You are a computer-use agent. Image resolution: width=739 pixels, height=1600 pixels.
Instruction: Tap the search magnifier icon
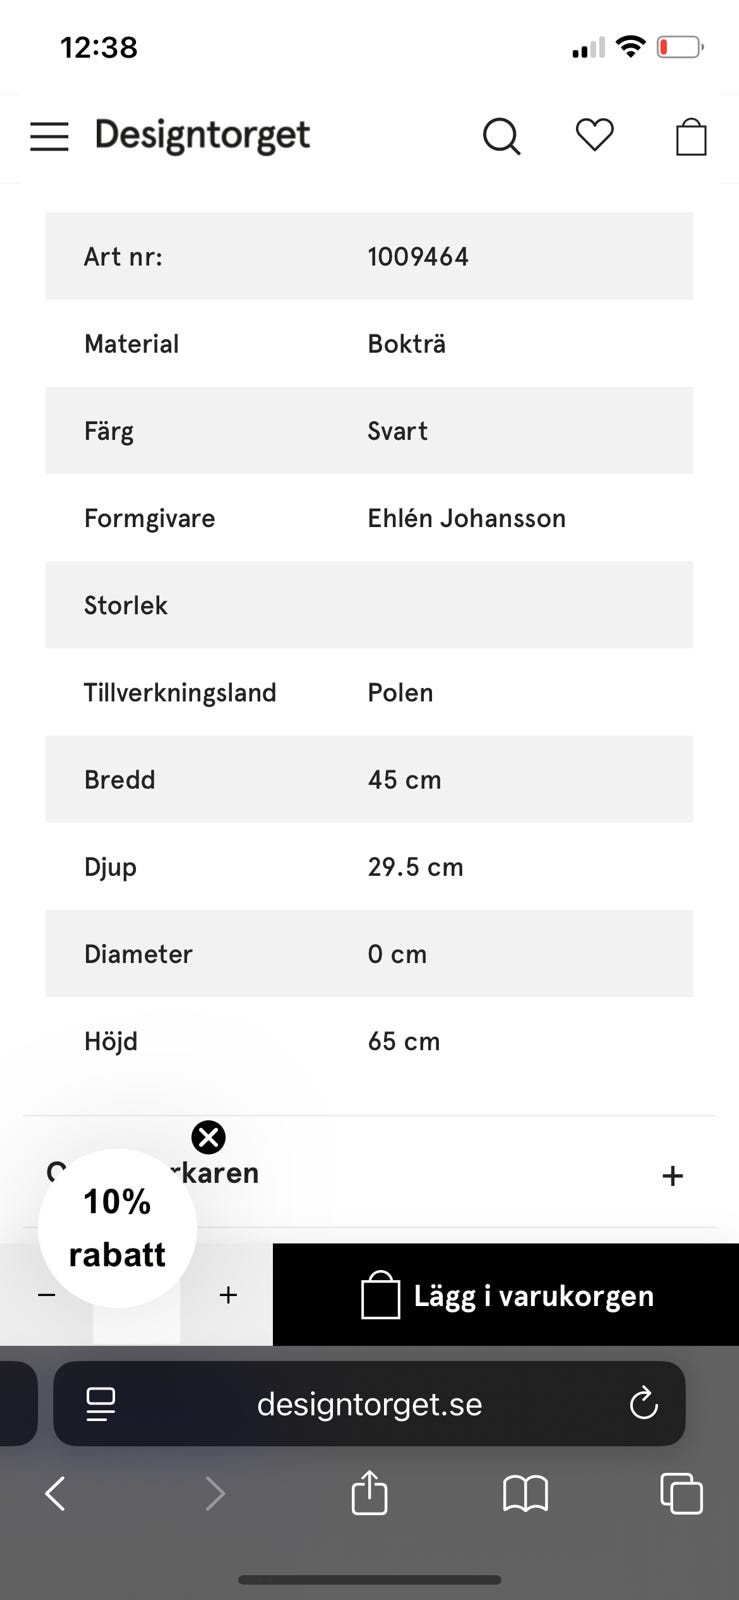pos(501,136)
